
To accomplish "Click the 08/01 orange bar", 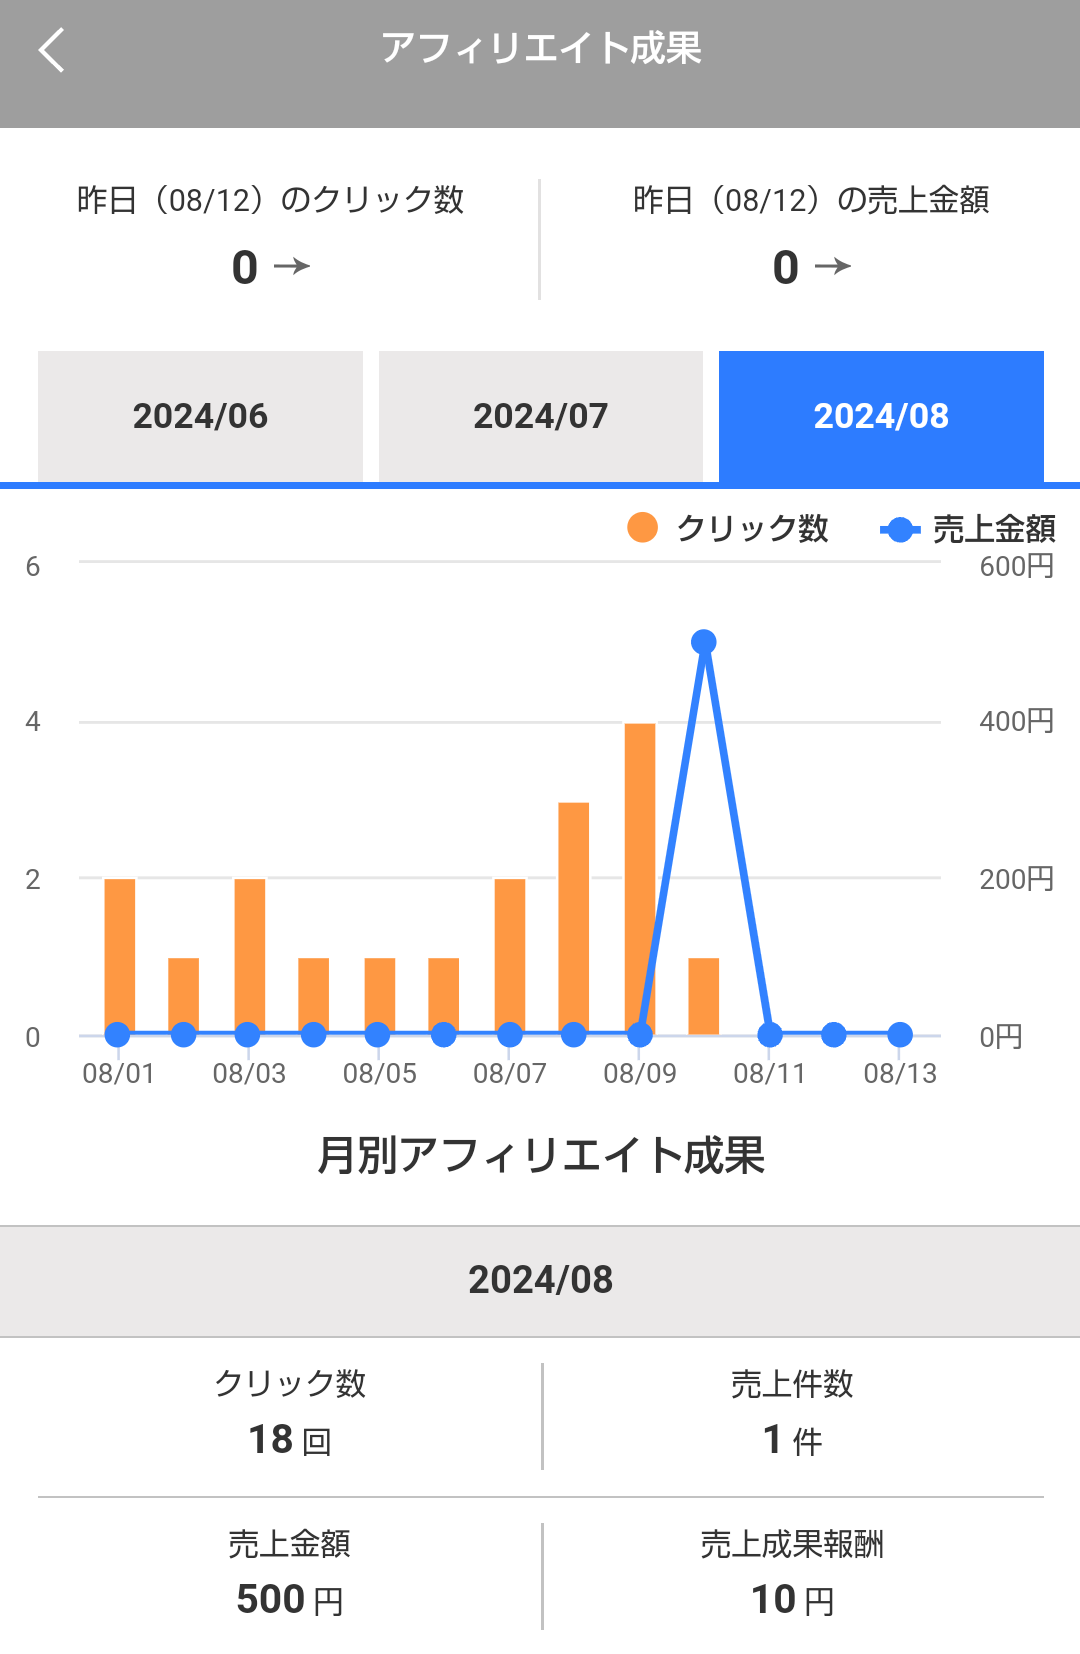I will (120, 956).
